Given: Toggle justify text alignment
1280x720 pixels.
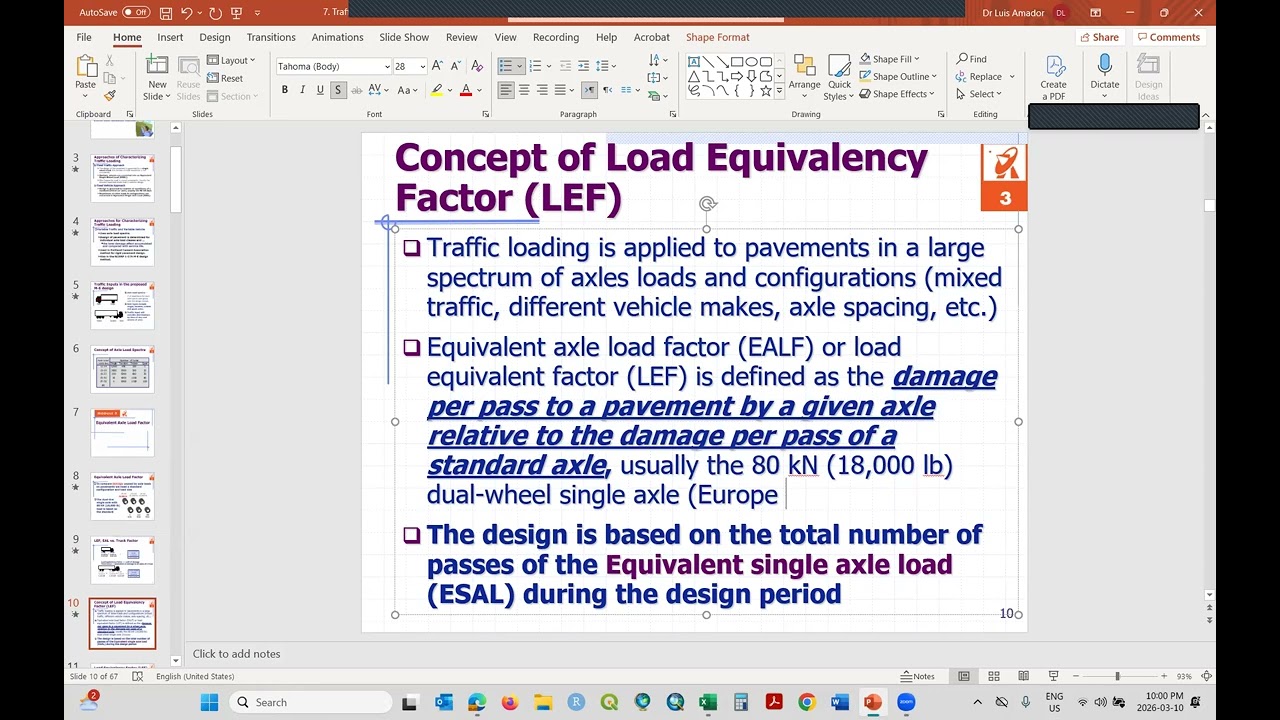Looking at the screenshot, I should [x=561, y=90].
